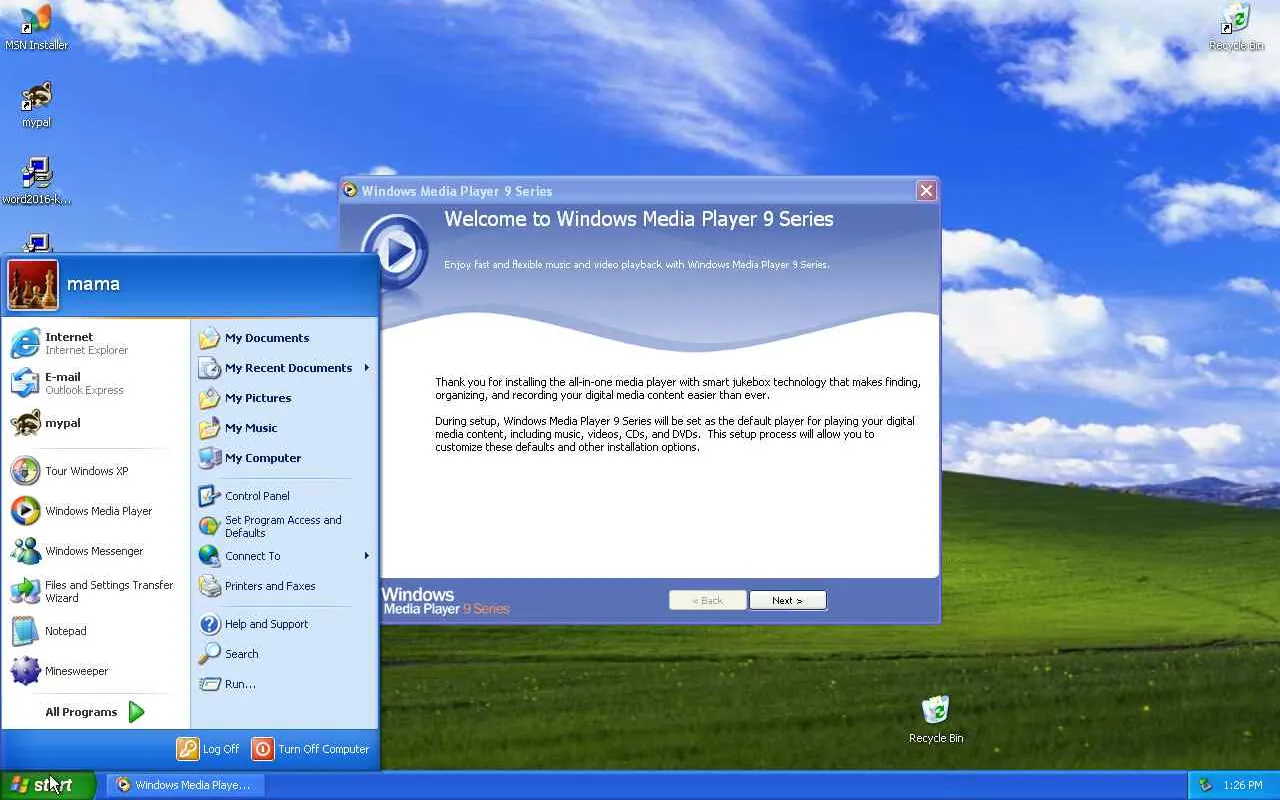The width and height of the screenshot is (1280, 800).
Task: Expand the My Recent Documents submenu
Action: (284, 368)
